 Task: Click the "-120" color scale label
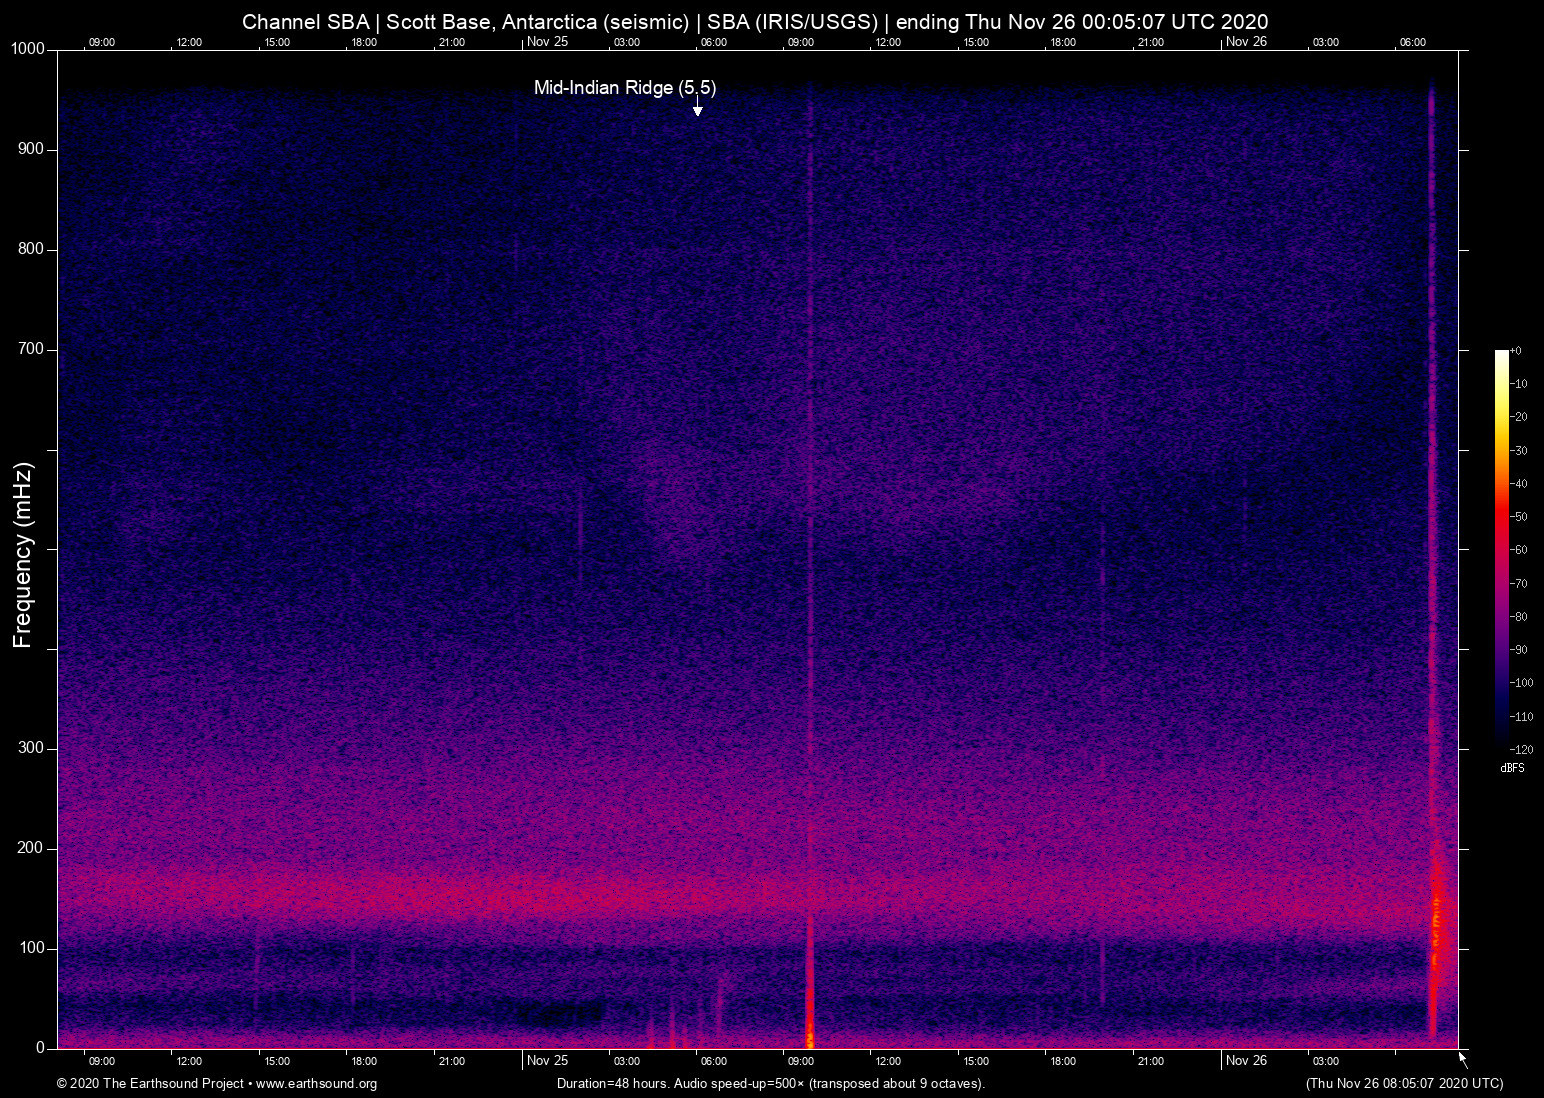coord(1522,750)
